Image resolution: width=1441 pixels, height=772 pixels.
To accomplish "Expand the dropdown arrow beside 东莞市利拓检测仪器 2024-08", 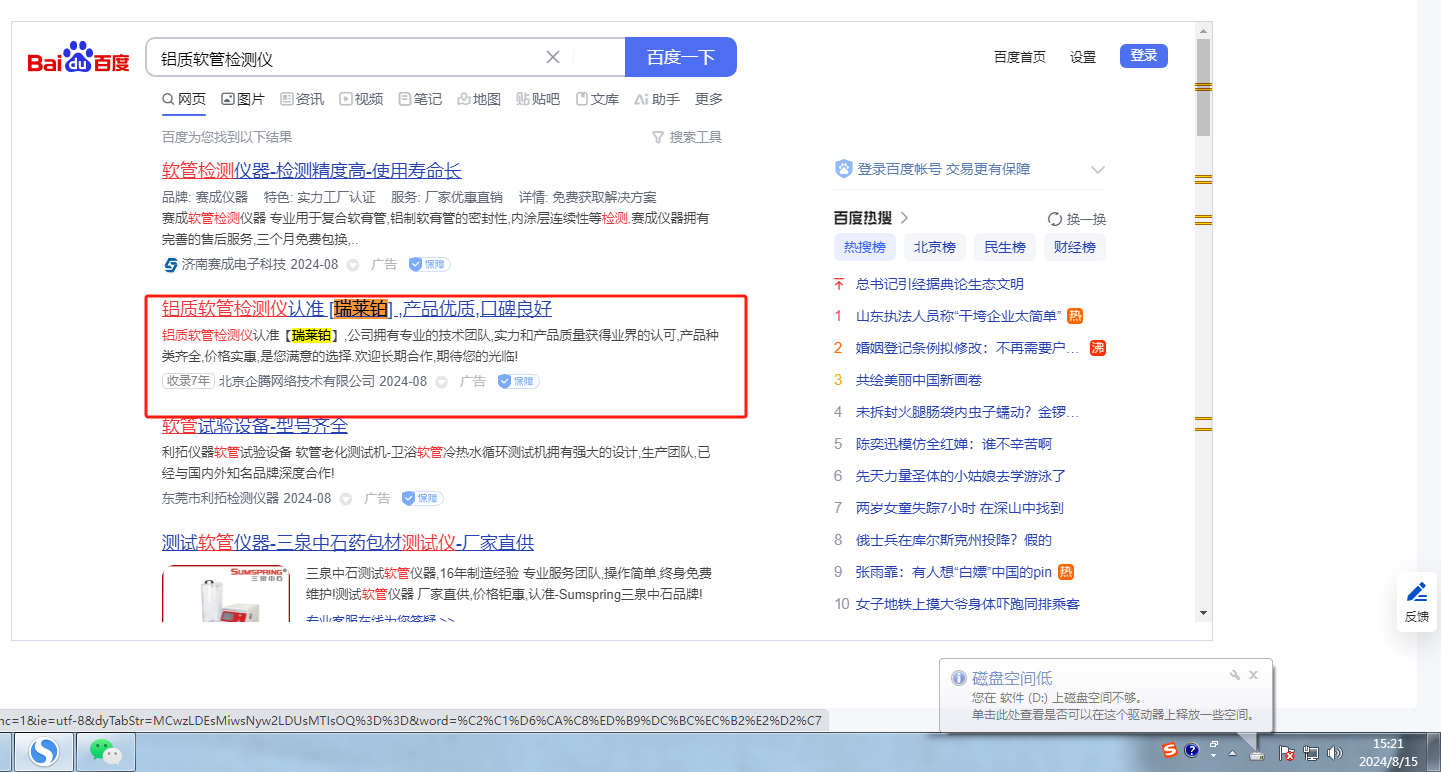I will coord(346,498).
